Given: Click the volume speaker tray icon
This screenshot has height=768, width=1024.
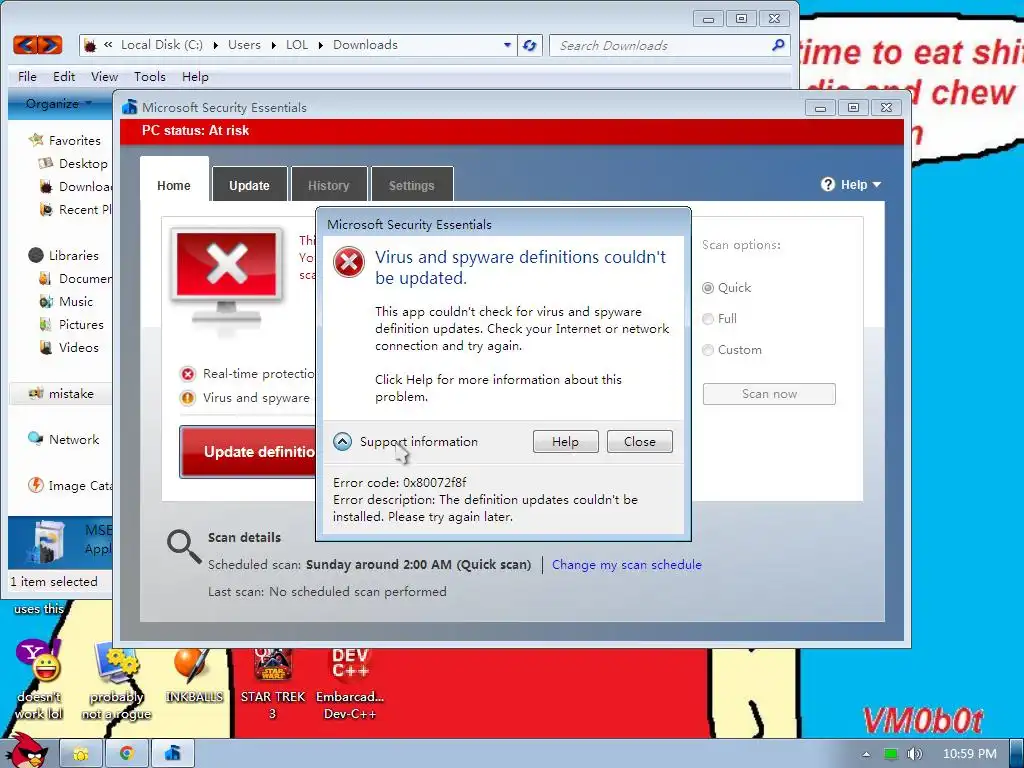Looking at the screenshot, I should (x=914, y=754).
